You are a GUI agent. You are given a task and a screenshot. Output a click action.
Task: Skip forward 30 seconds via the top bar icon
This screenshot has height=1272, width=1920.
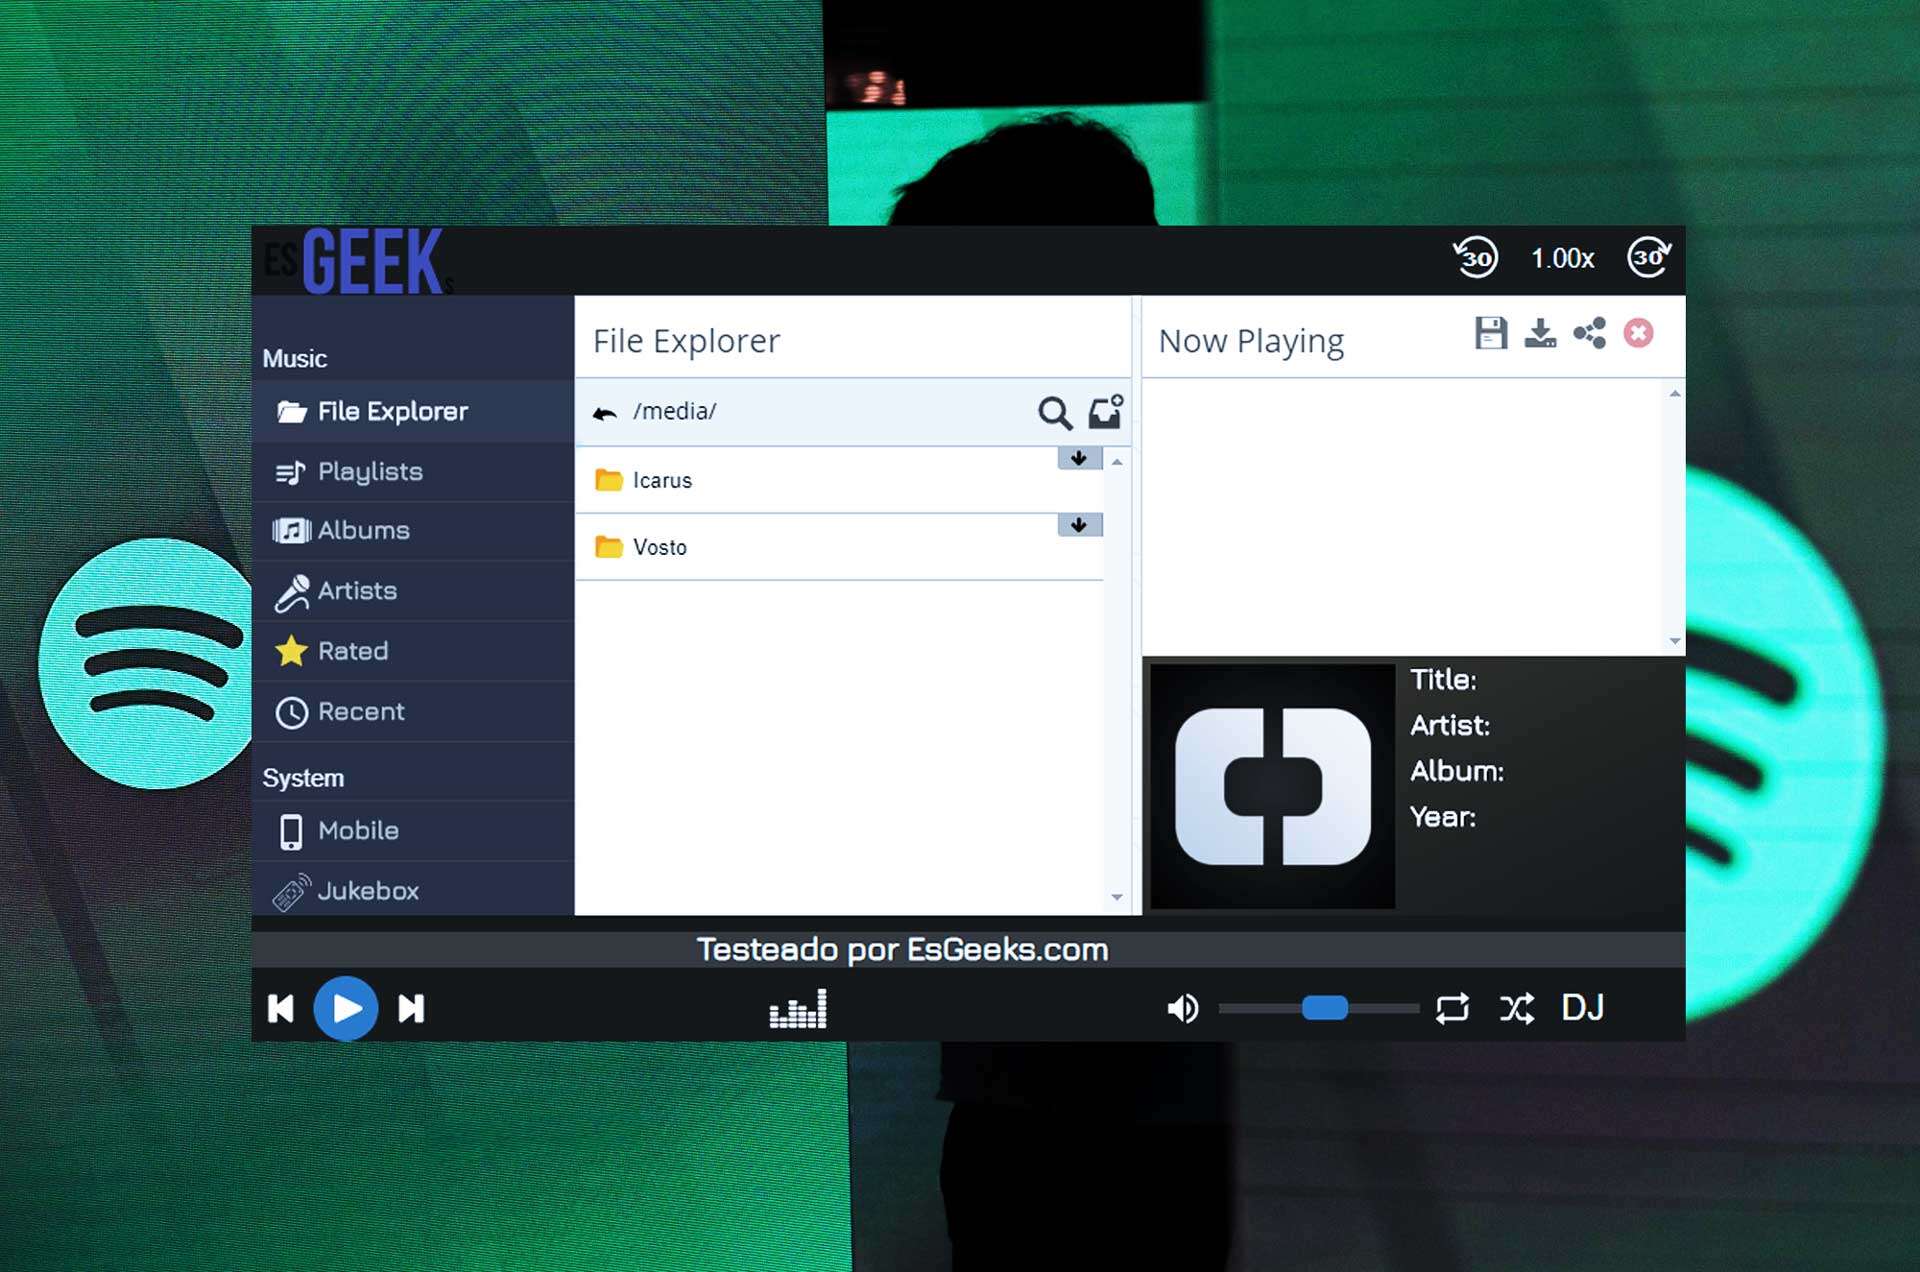1647,258
